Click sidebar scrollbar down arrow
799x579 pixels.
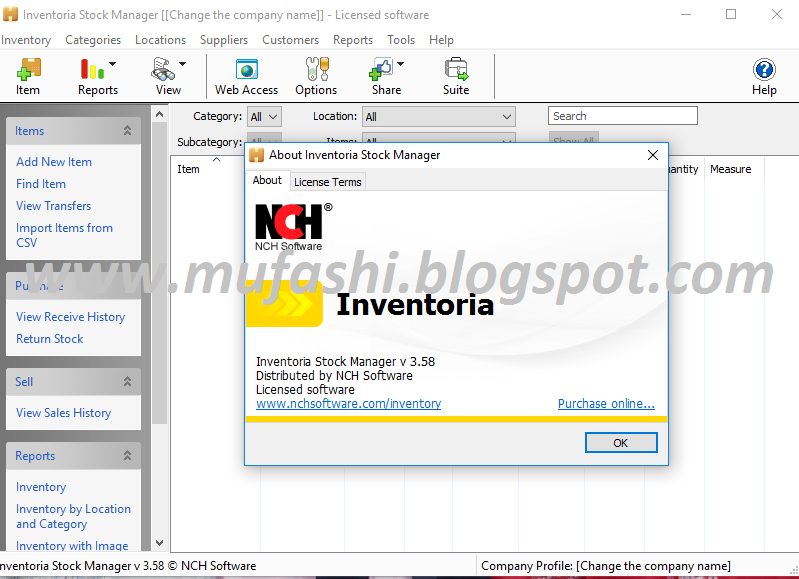[159, 543]
